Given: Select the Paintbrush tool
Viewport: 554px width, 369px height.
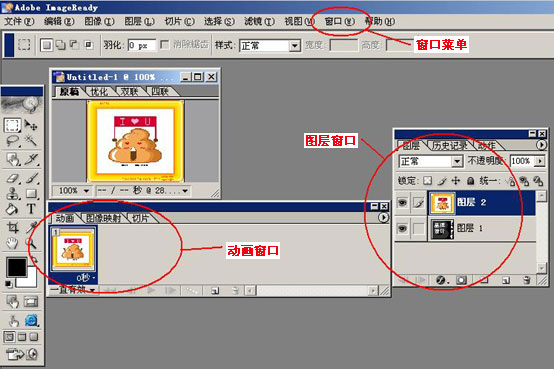Looking at the screenshot, I should coord(32,178).
